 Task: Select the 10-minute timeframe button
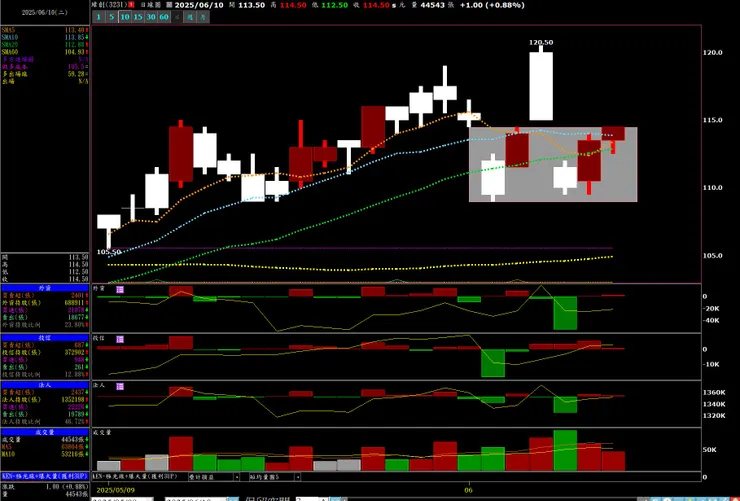click(125, 17)
